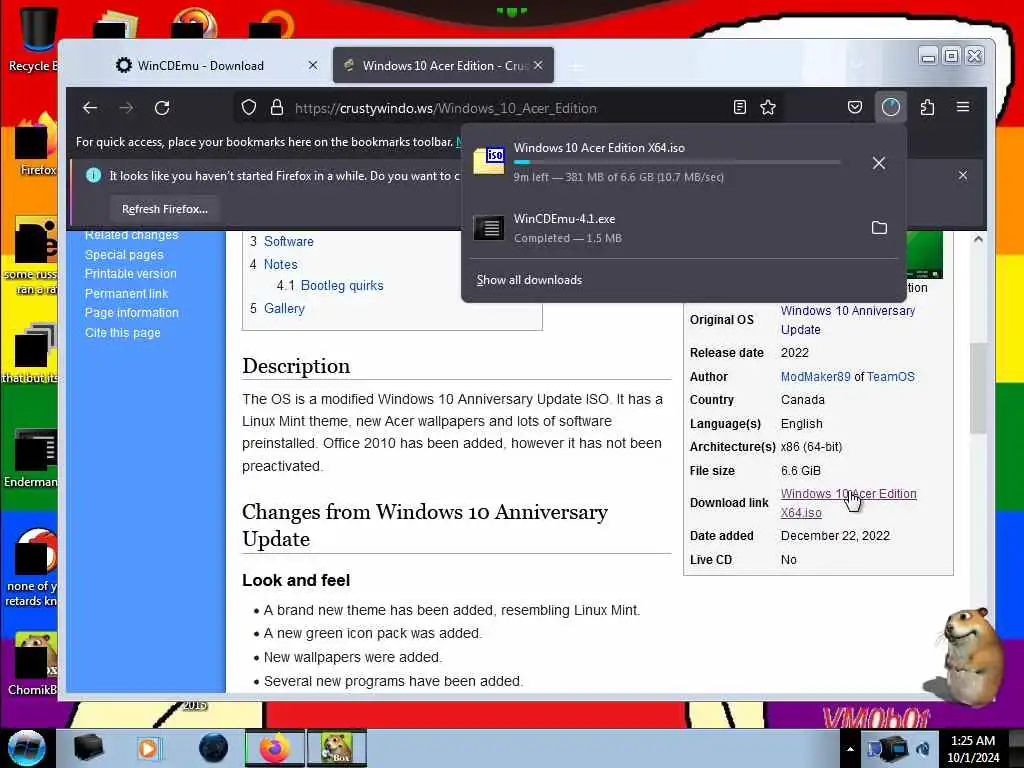This screenshot has width=1024, height=768.
Task: Jump to Bootleg quirks subsection
Action: [x=342, y=285]
